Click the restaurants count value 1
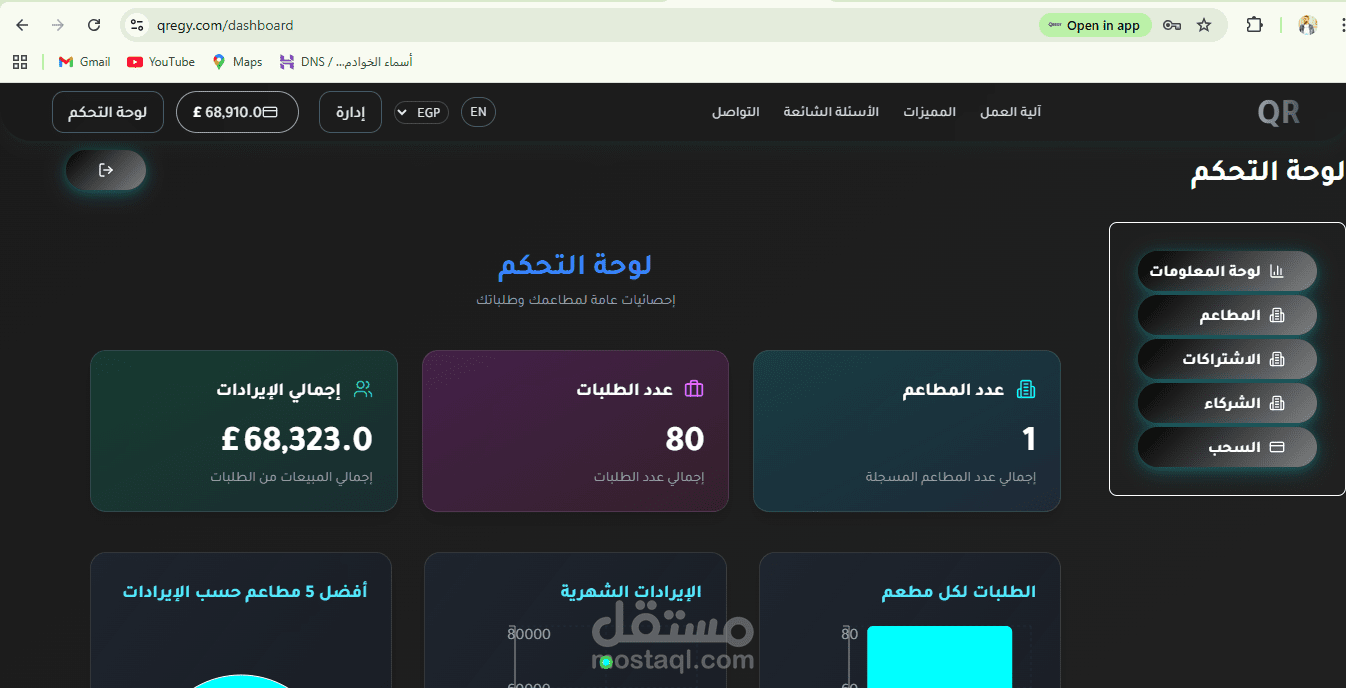 1029,439
